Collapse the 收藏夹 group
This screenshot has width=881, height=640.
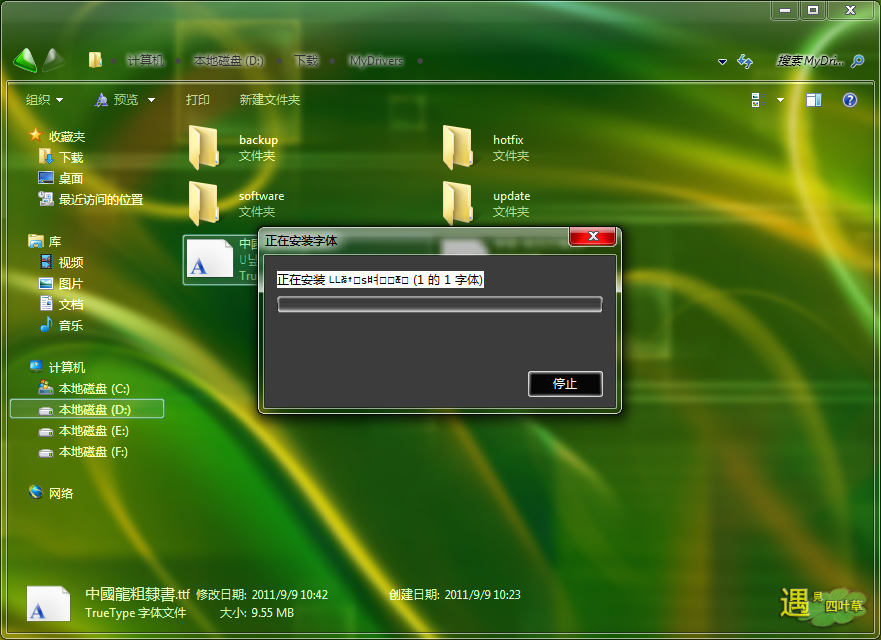click(x=67, y=137)
